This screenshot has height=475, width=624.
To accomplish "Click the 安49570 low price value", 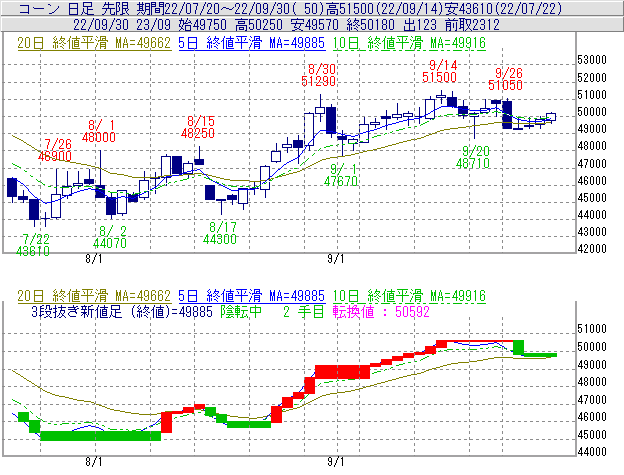I will (x=314, y=25).
